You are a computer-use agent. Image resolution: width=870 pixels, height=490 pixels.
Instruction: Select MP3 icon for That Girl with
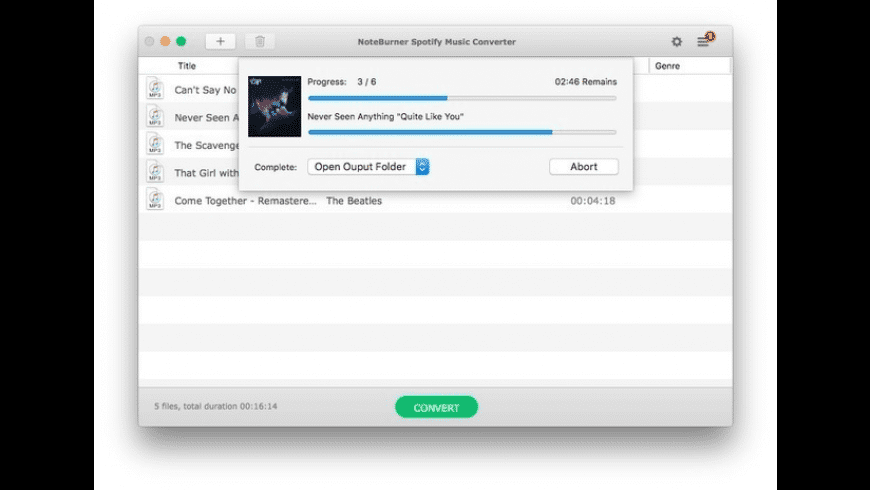click(155, 172)
